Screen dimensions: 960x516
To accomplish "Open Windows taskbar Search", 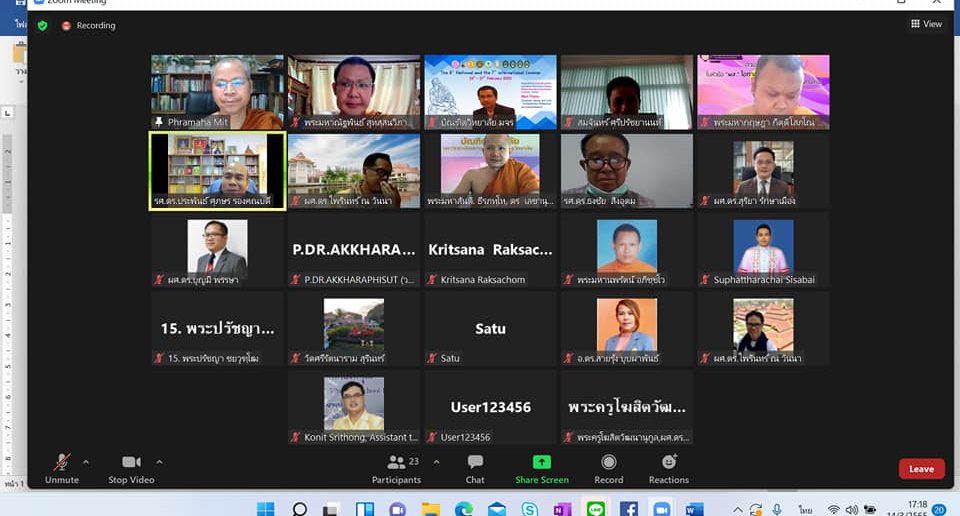I will point(299,509).
